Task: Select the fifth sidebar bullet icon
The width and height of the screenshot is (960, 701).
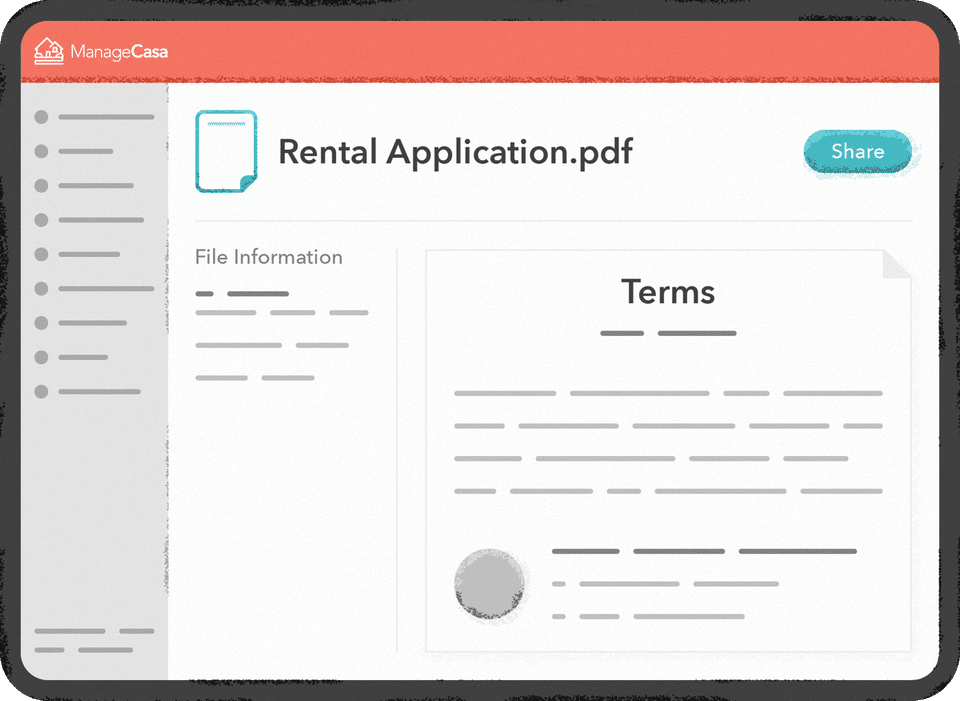Action: tap(41, 254)
